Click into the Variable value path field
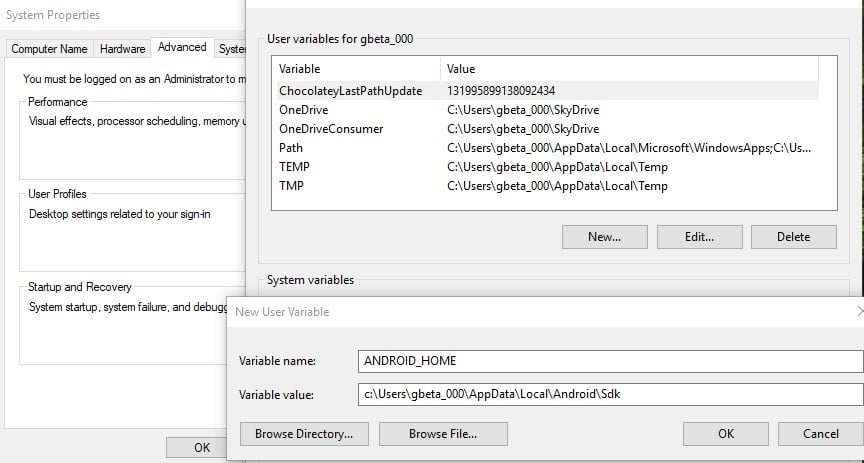Viewport: 864px width, 463px height. tap(609, 395)
